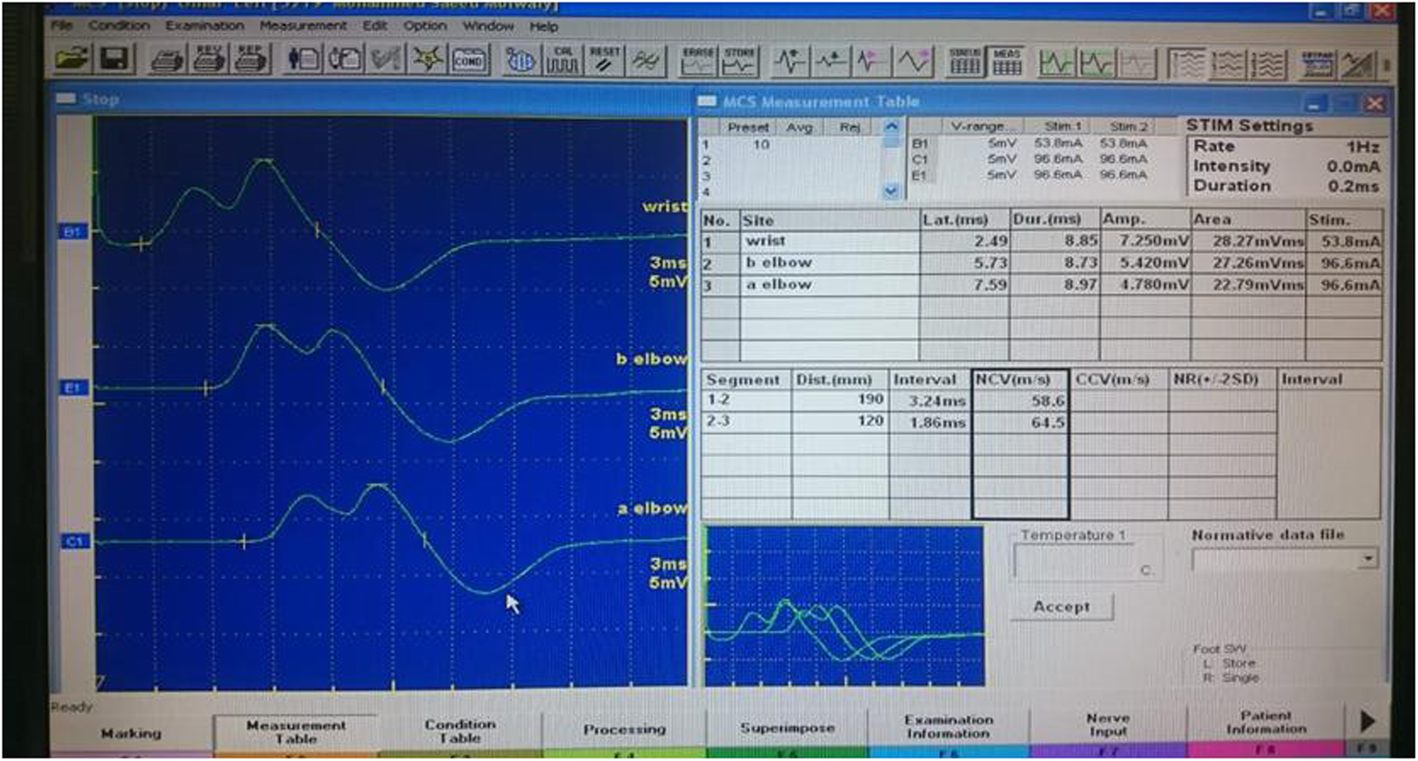
Task: Click the superimposed waveforms thumbnail
Action: (x=844, y=607)
